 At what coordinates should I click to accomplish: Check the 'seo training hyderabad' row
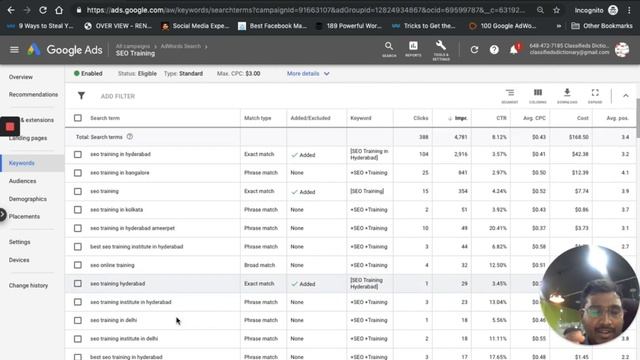tap(78, 283)
